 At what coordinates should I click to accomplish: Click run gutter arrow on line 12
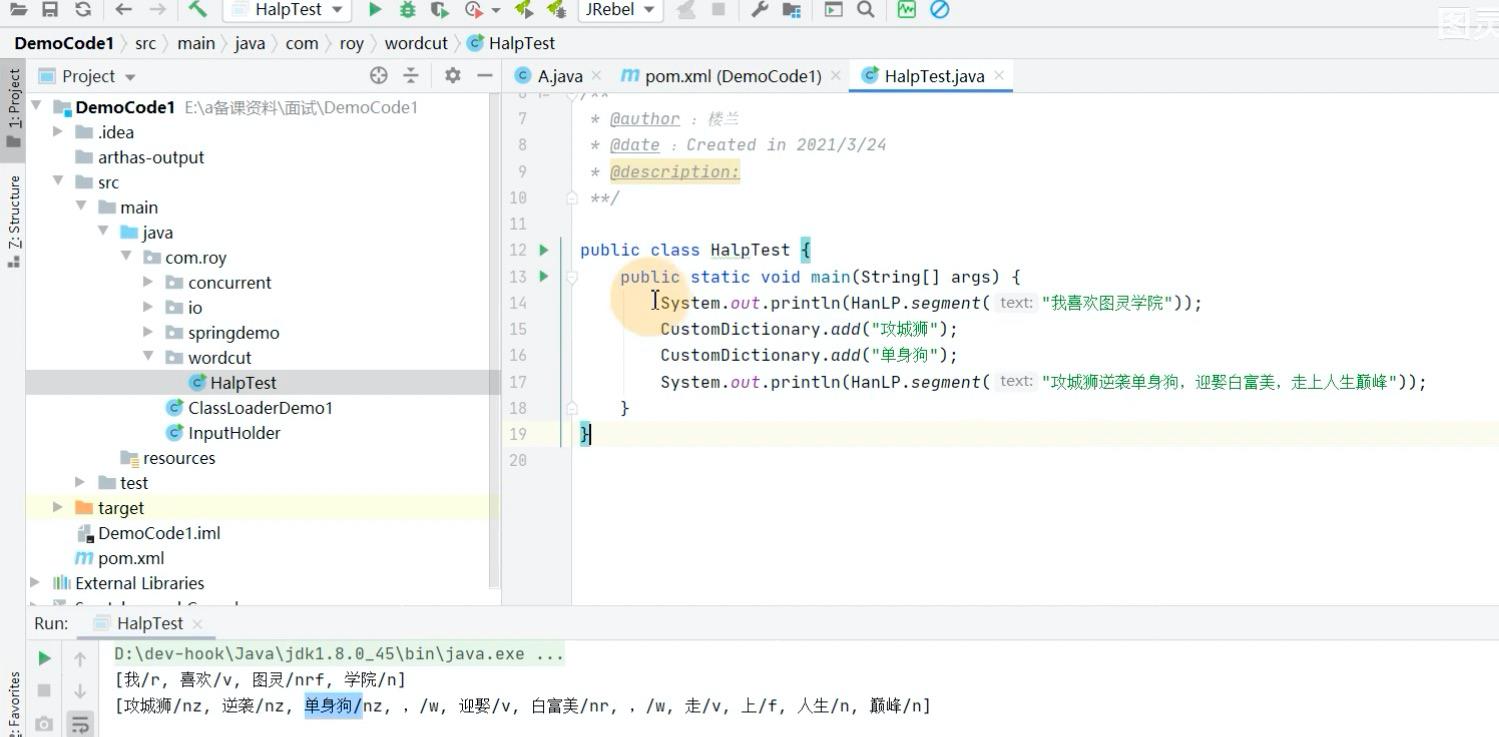click(544, 250)
